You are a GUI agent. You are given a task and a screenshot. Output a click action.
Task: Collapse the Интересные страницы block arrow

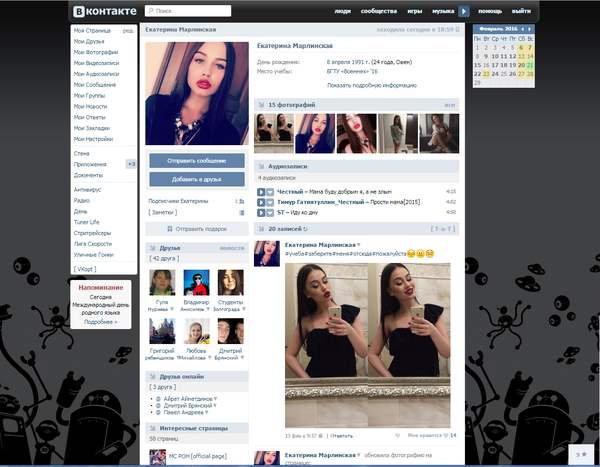[152, 428]
